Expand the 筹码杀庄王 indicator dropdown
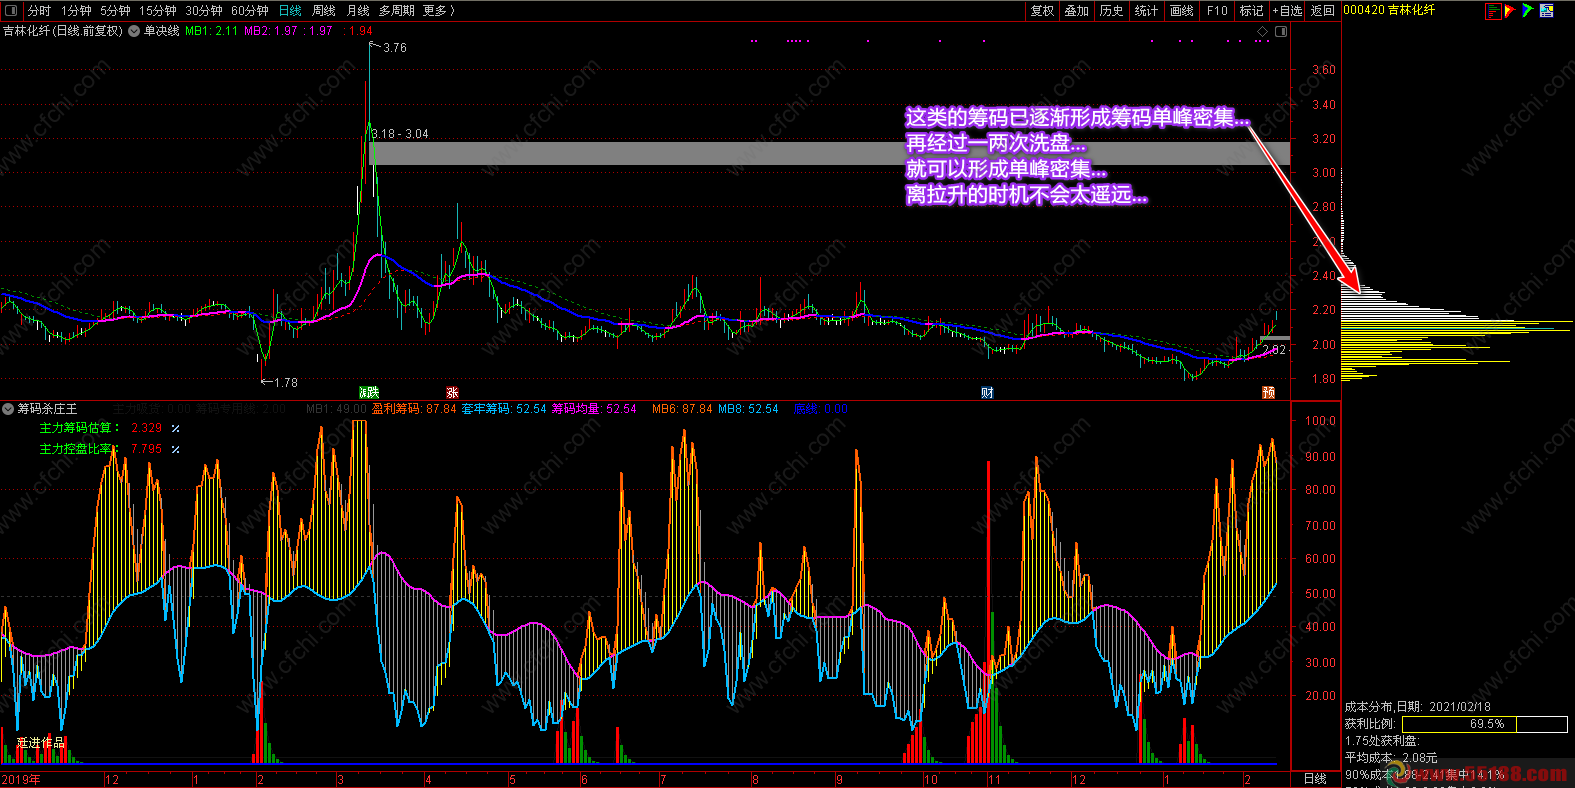The image size is (1575, 788). (x=8, y=409)
